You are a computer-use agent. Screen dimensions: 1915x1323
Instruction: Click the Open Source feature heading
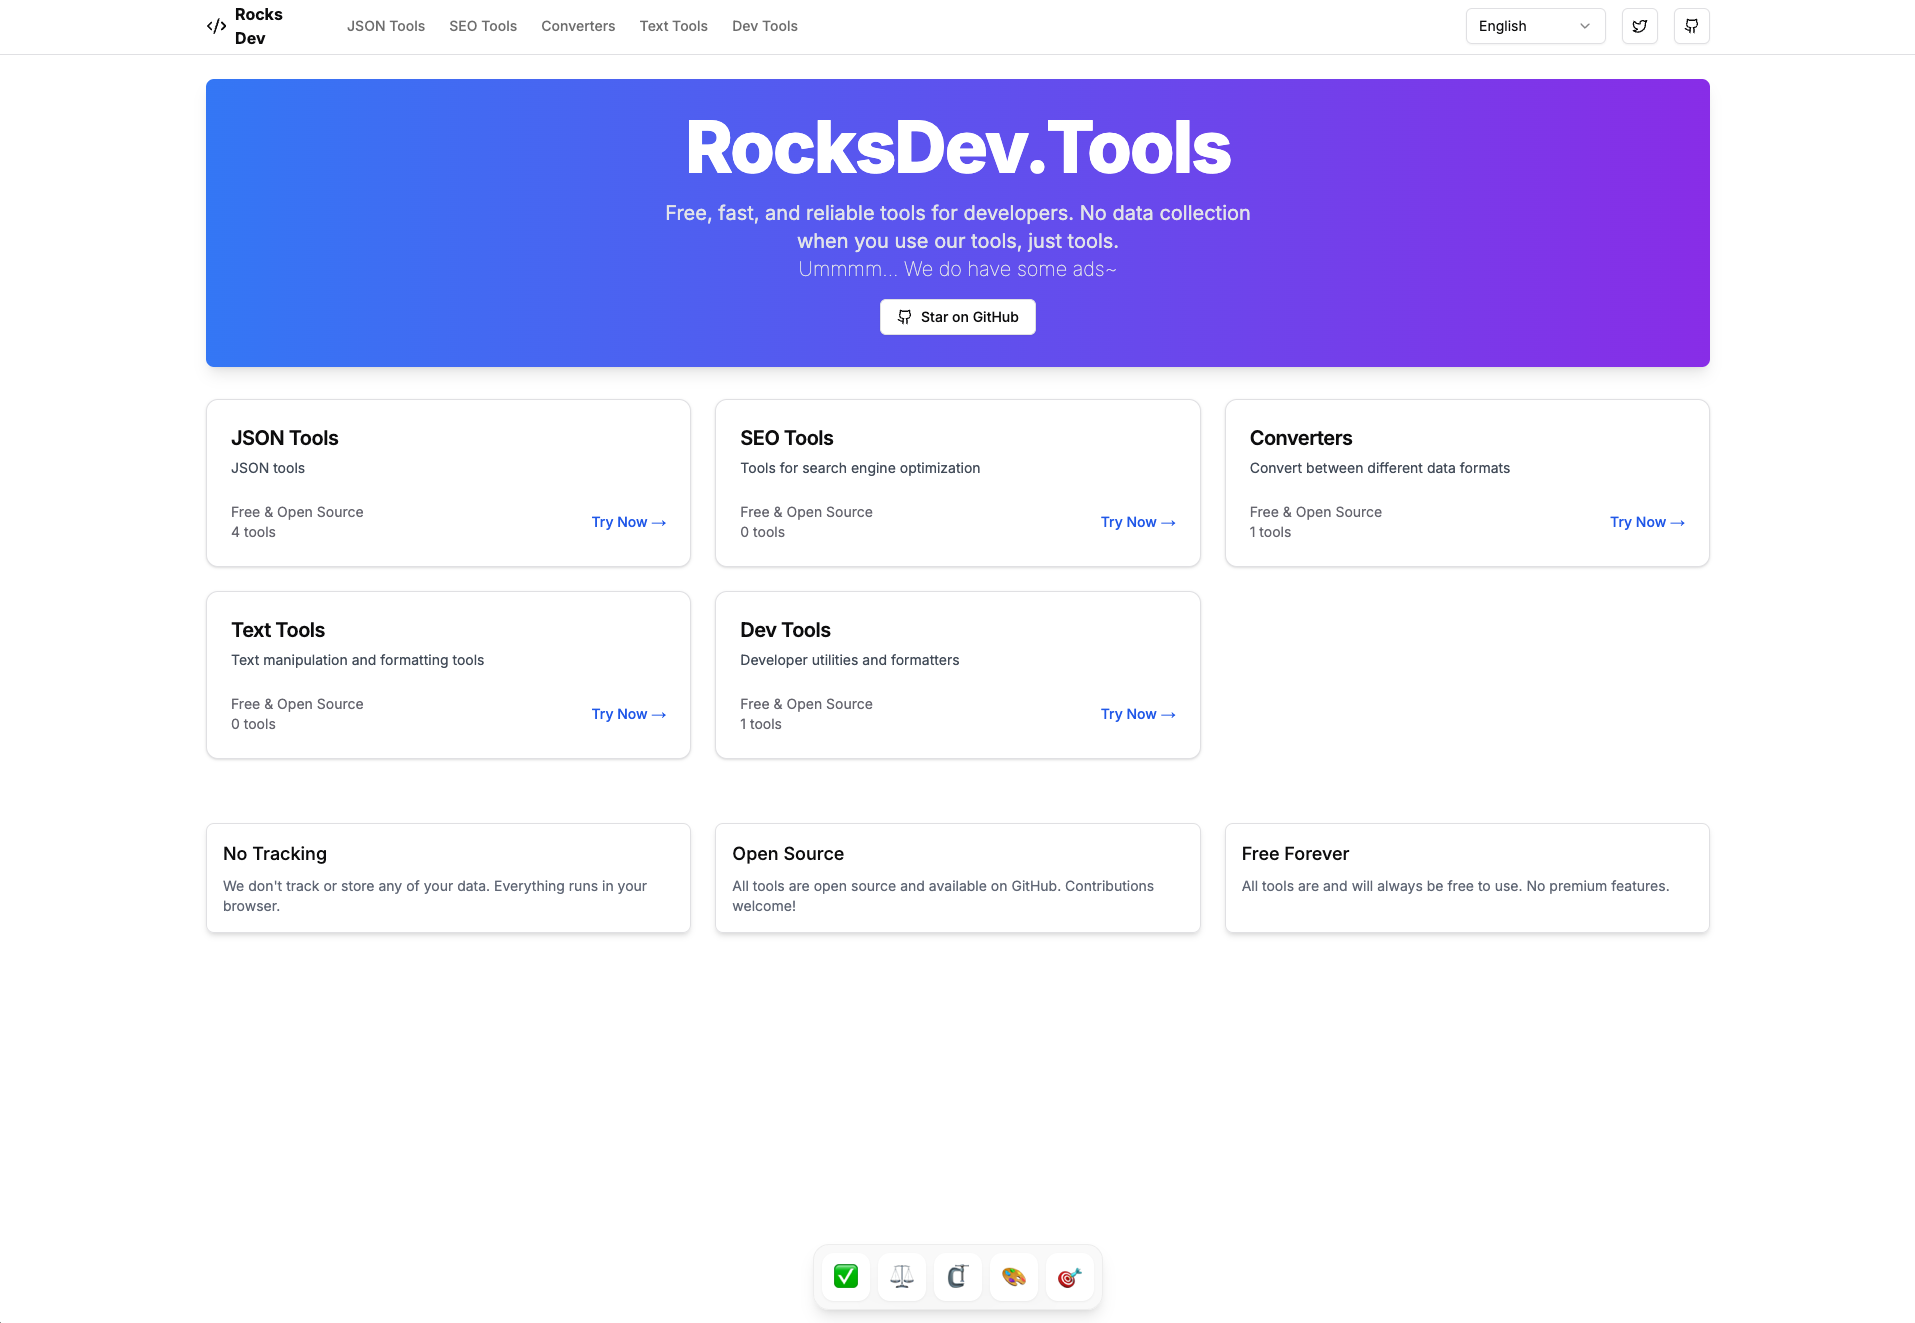pos(788,854)
